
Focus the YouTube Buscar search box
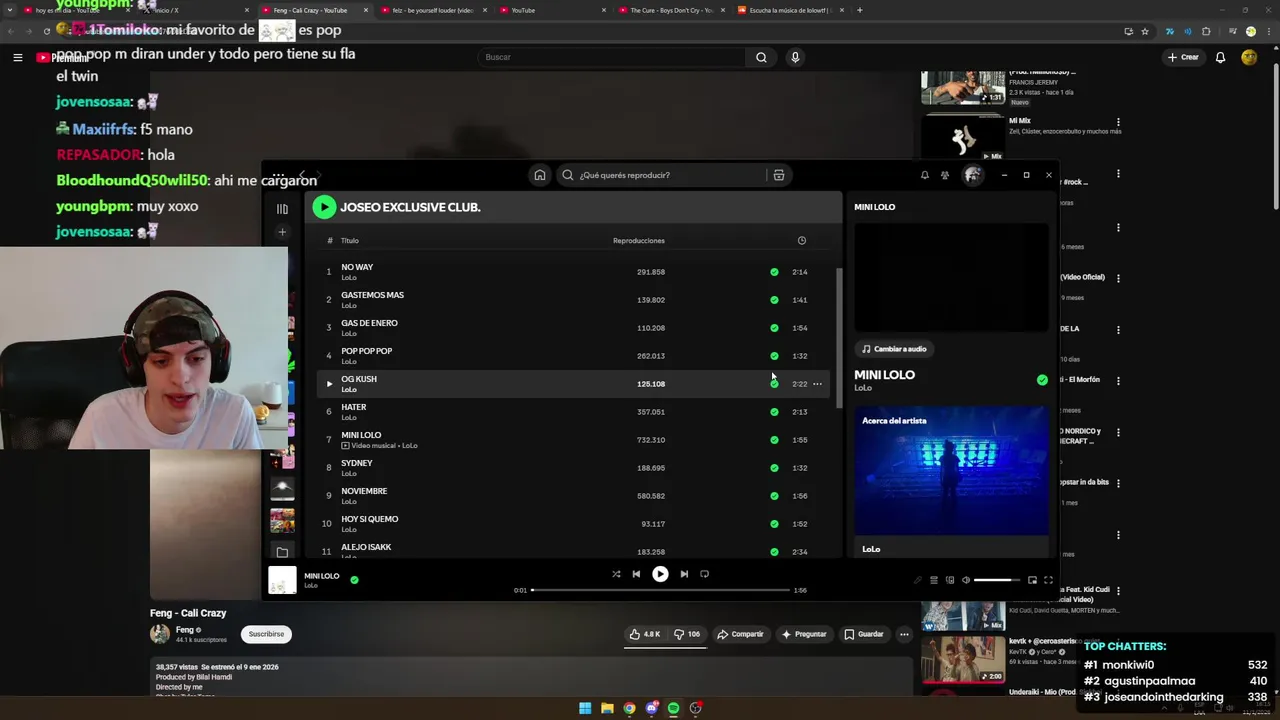[x=610, y=57]
